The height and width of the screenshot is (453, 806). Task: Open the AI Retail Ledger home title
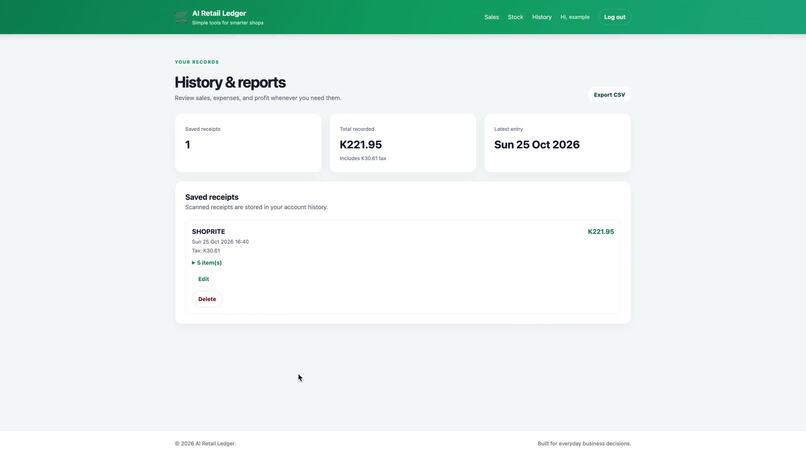(219, 13)
